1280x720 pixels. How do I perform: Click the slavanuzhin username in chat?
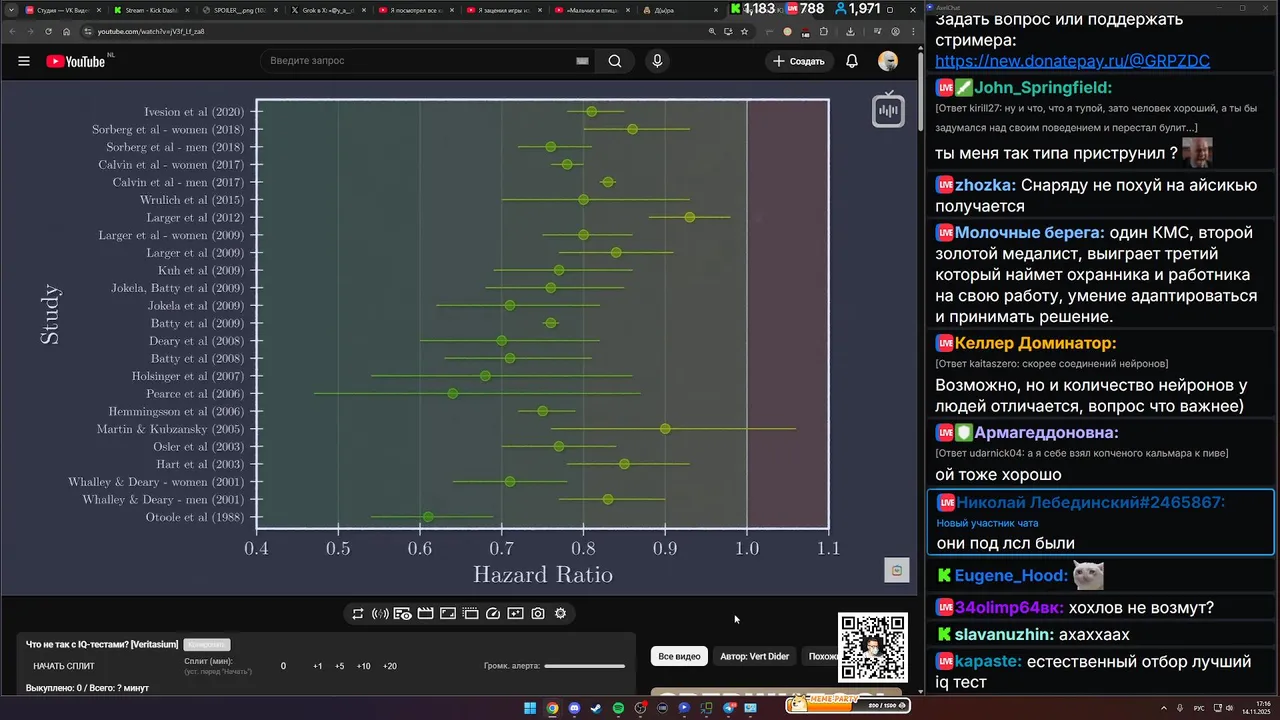click(1002, 634)
